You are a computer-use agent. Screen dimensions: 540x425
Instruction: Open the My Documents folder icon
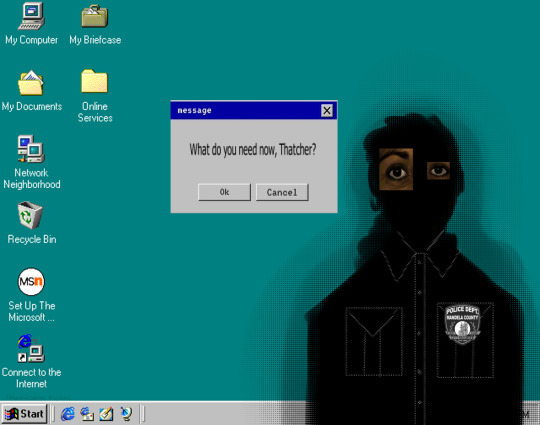coord(31,83)
